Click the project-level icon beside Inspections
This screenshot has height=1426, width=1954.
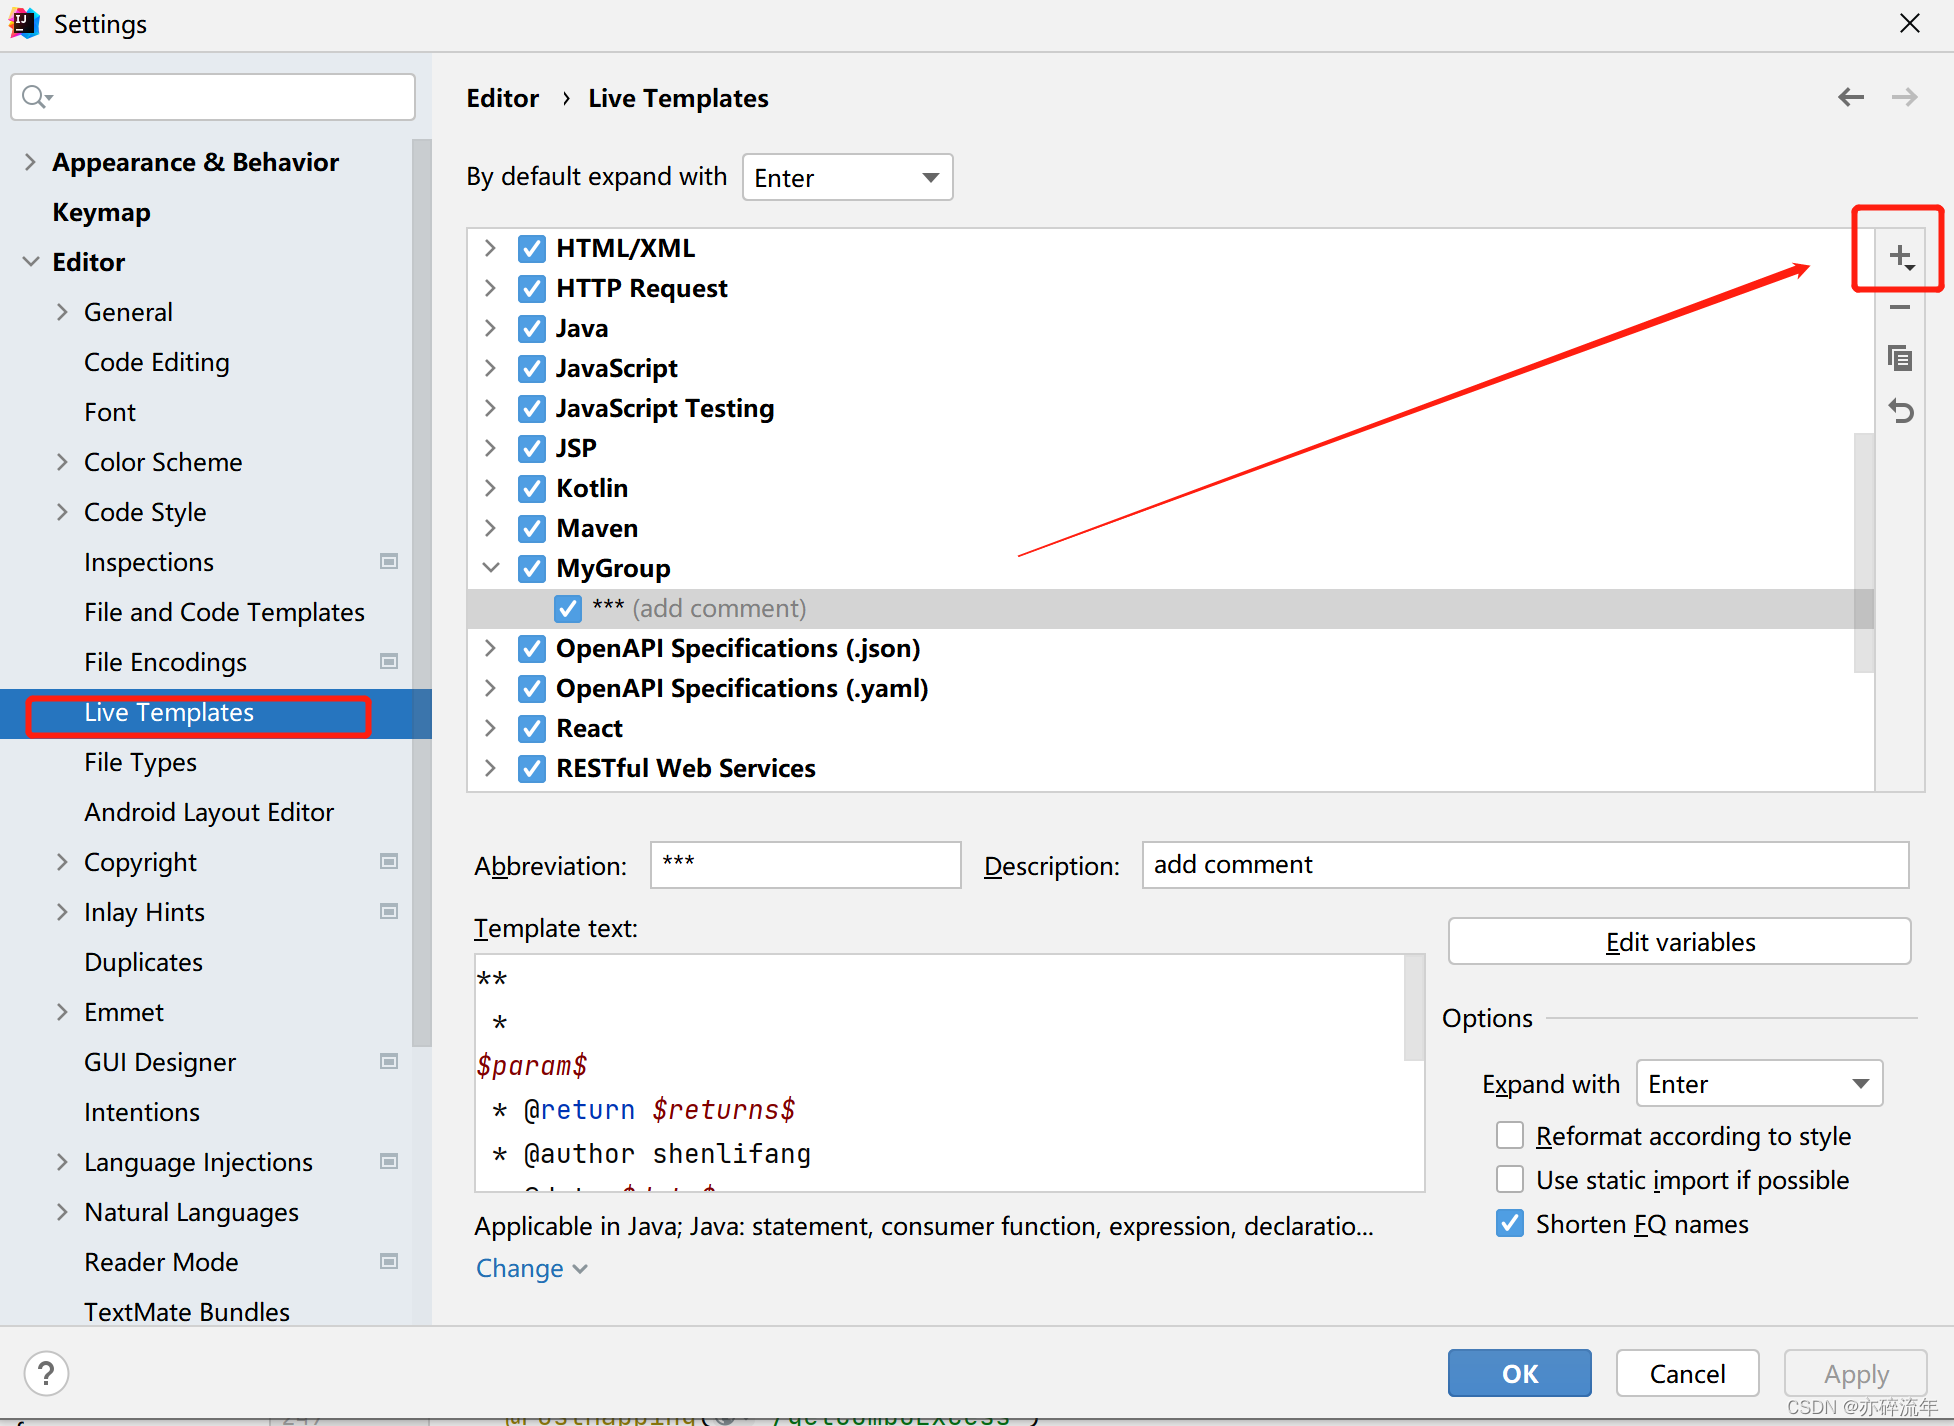coord(389,562)
